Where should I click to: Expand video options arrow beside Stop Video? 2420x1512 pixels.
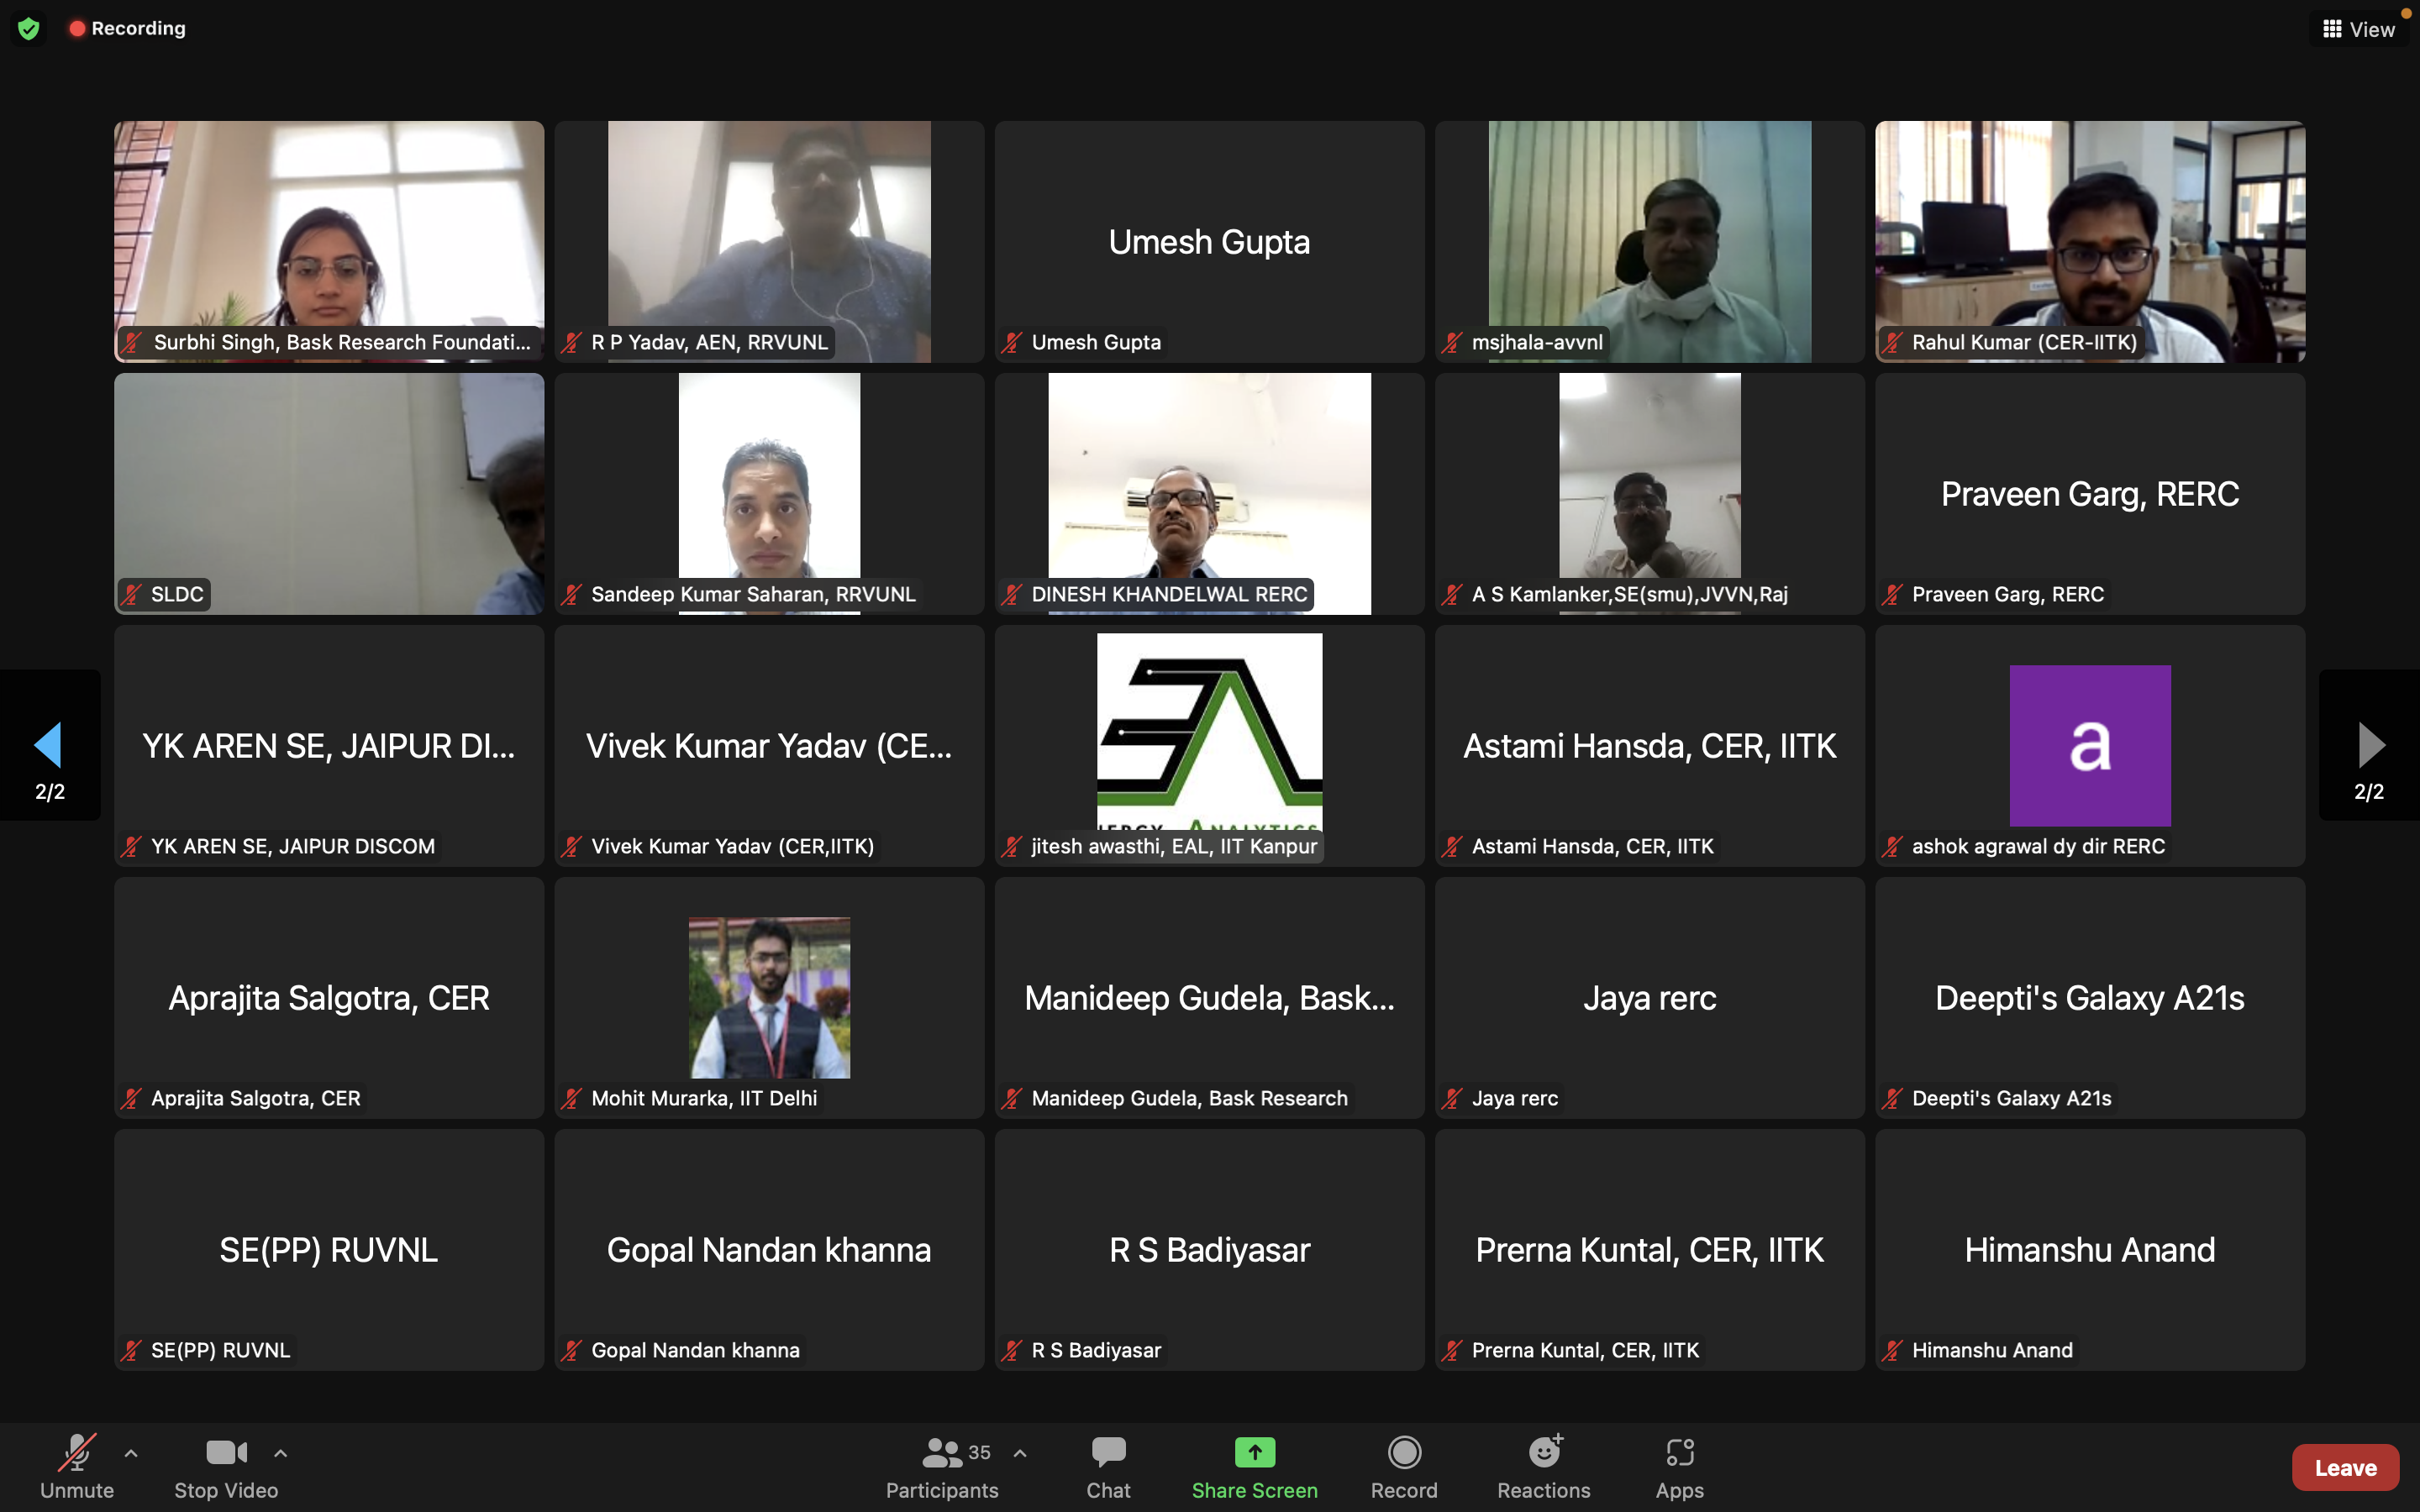click(x=281, y=1453)
